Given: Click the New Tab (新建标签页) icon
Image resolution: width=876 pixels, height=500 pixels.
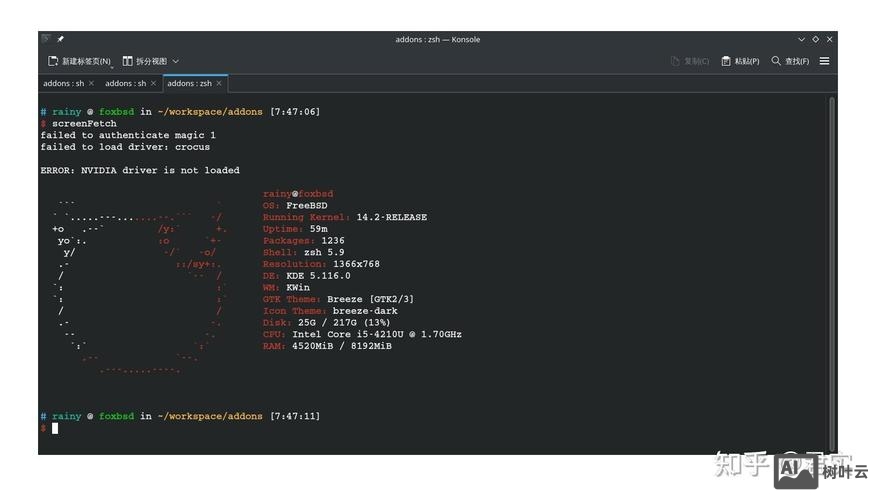Looking at the screenshot, I should click(53, 61).
